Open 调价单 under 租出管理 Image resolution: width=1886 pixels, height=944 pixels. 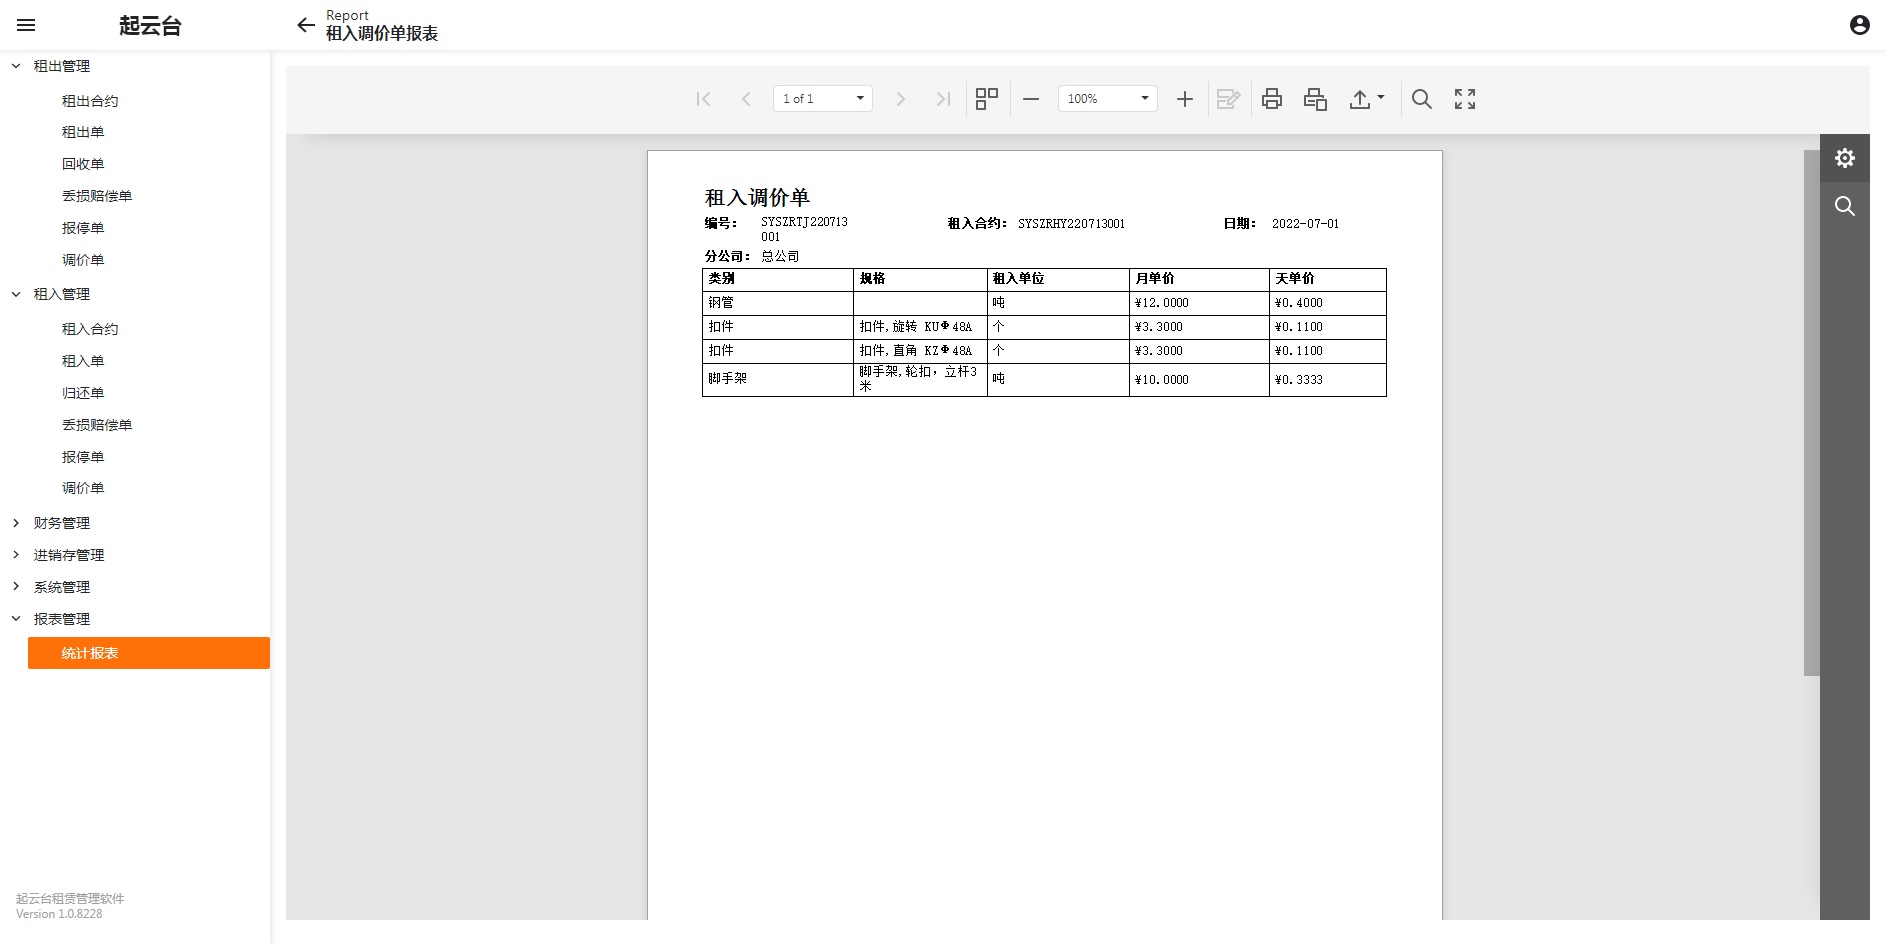(x=83, y=260)
